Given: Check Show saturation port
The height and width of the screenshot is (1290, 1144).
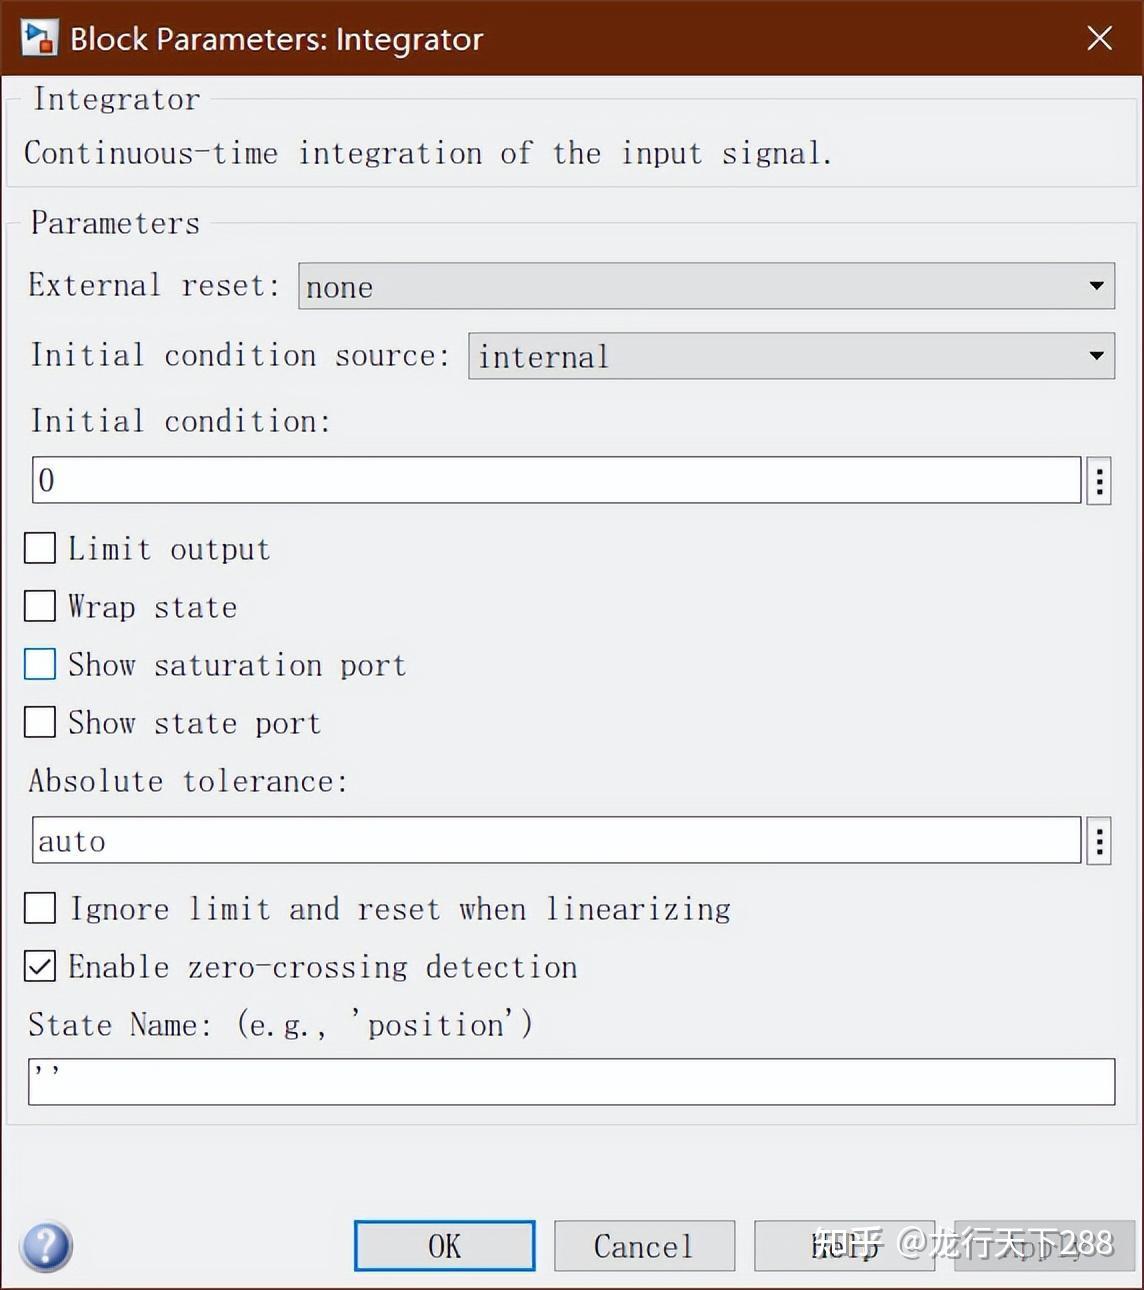Looking at the screenshot, I should (x=40, y=664).
